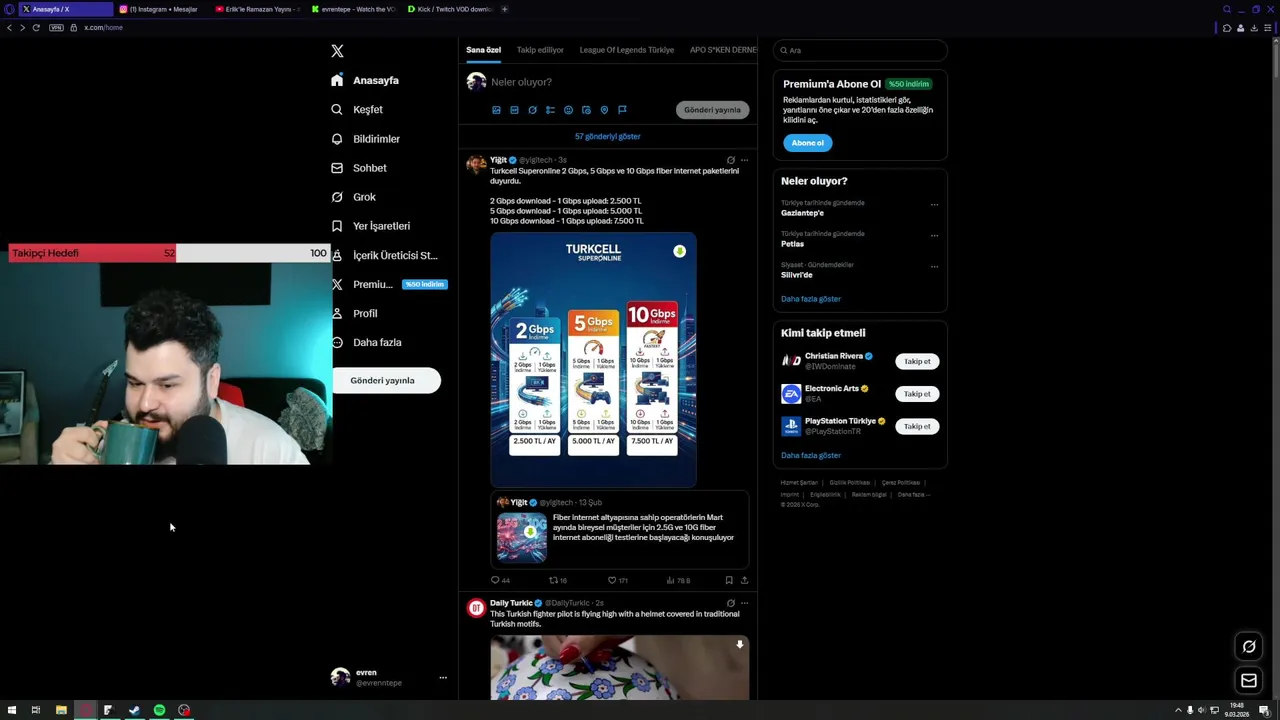The width and height of the screenshot is (1280, 720).
Task: Show the 57 new posts
Action: 608,136
